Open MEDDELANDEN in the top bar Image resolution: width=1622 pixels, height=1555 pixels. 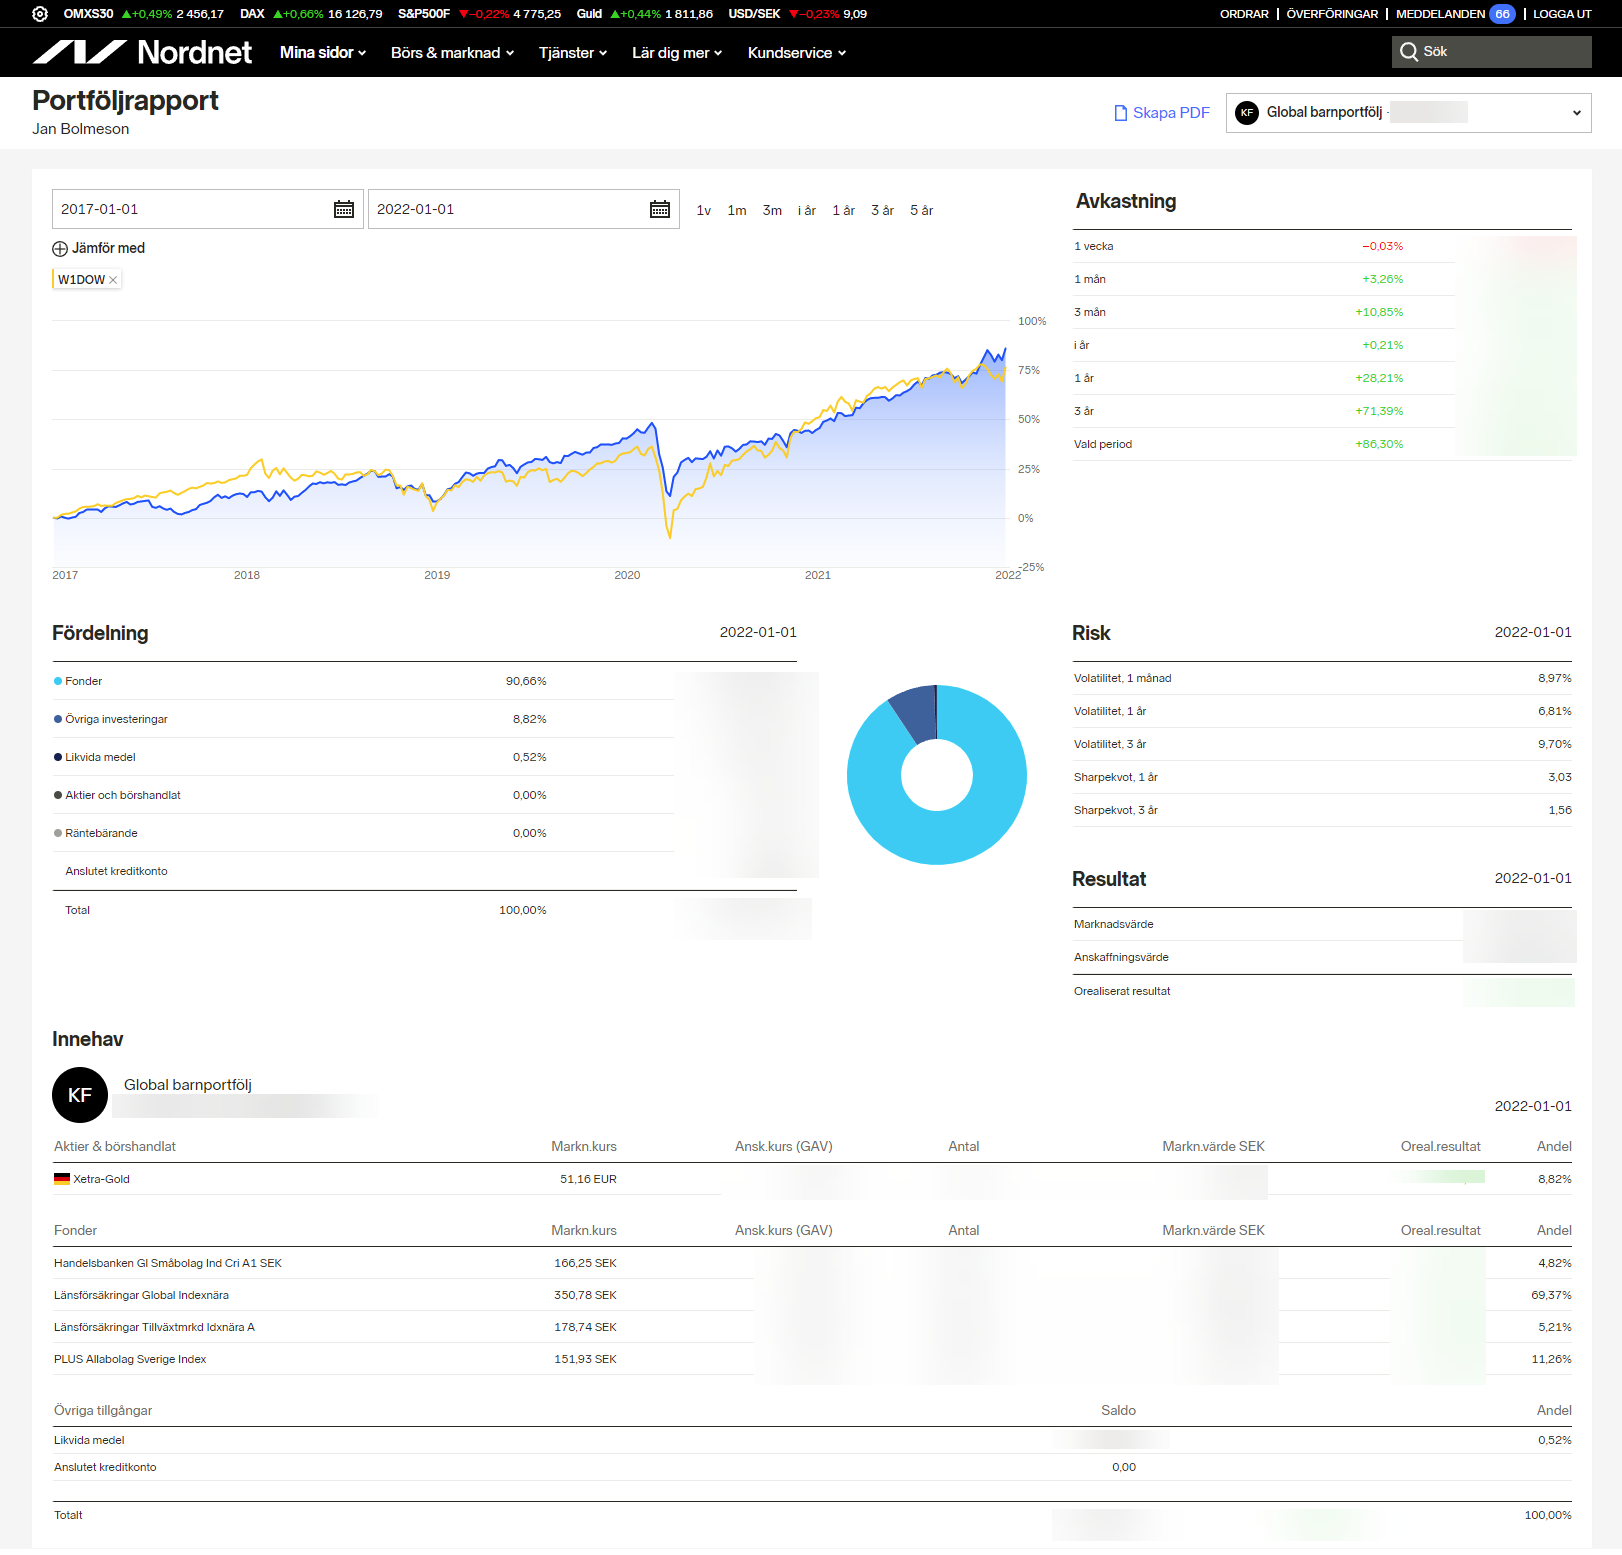click(x=1440, y=14)
